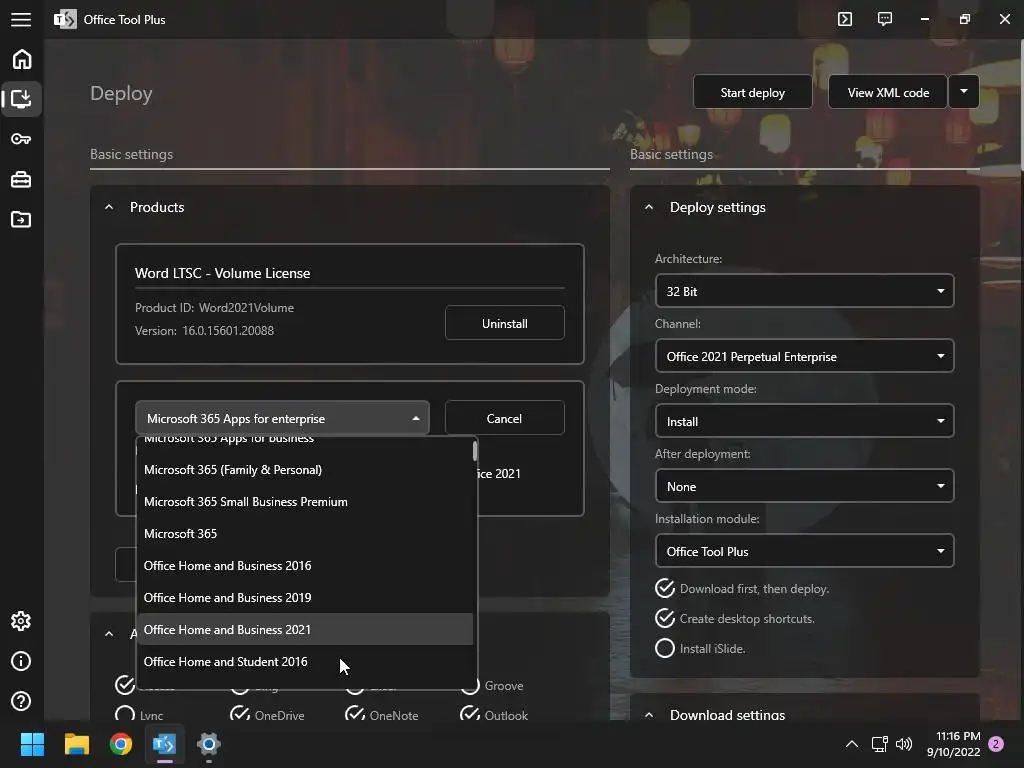The height and width of the screenshot is (768, 1024).
Task: Select Office Home and Student 2016
Action: coord(304,662)
